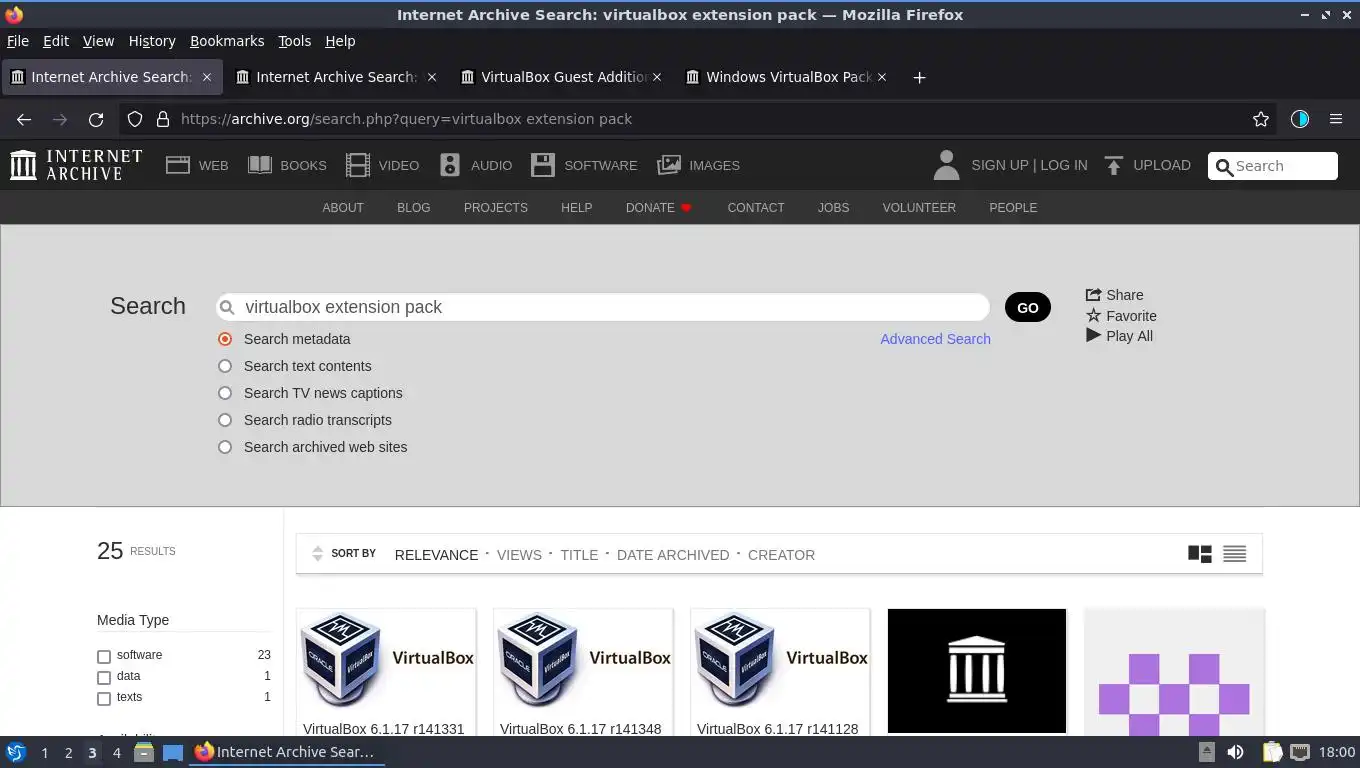
Task: Switch to workspace 4 on taskbar
Action: click(x=116, y=752)
